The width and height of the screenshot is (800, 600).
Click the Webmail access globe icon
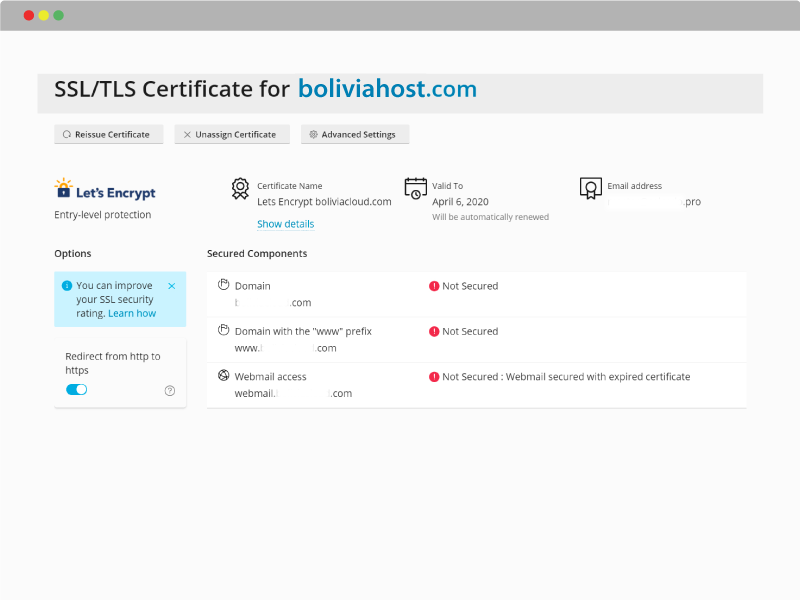pos(223,376)
